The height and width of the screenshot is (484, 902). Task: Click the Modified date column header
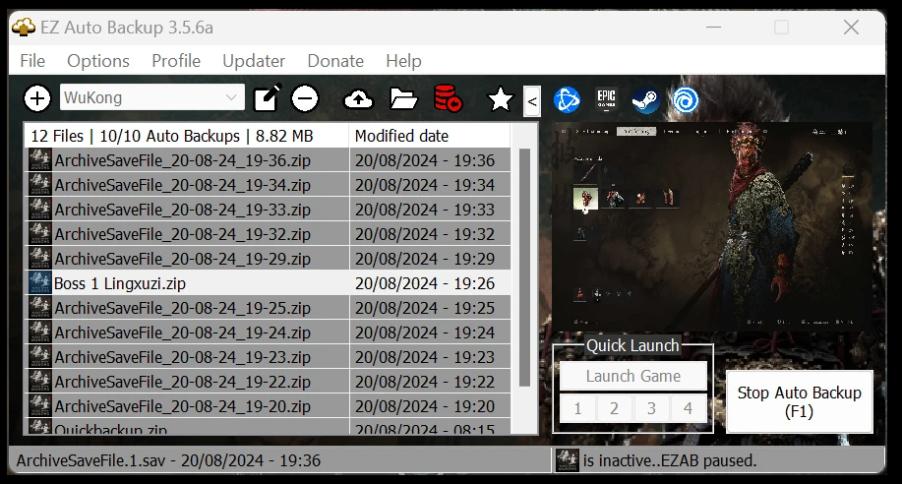tap(429, 136)
